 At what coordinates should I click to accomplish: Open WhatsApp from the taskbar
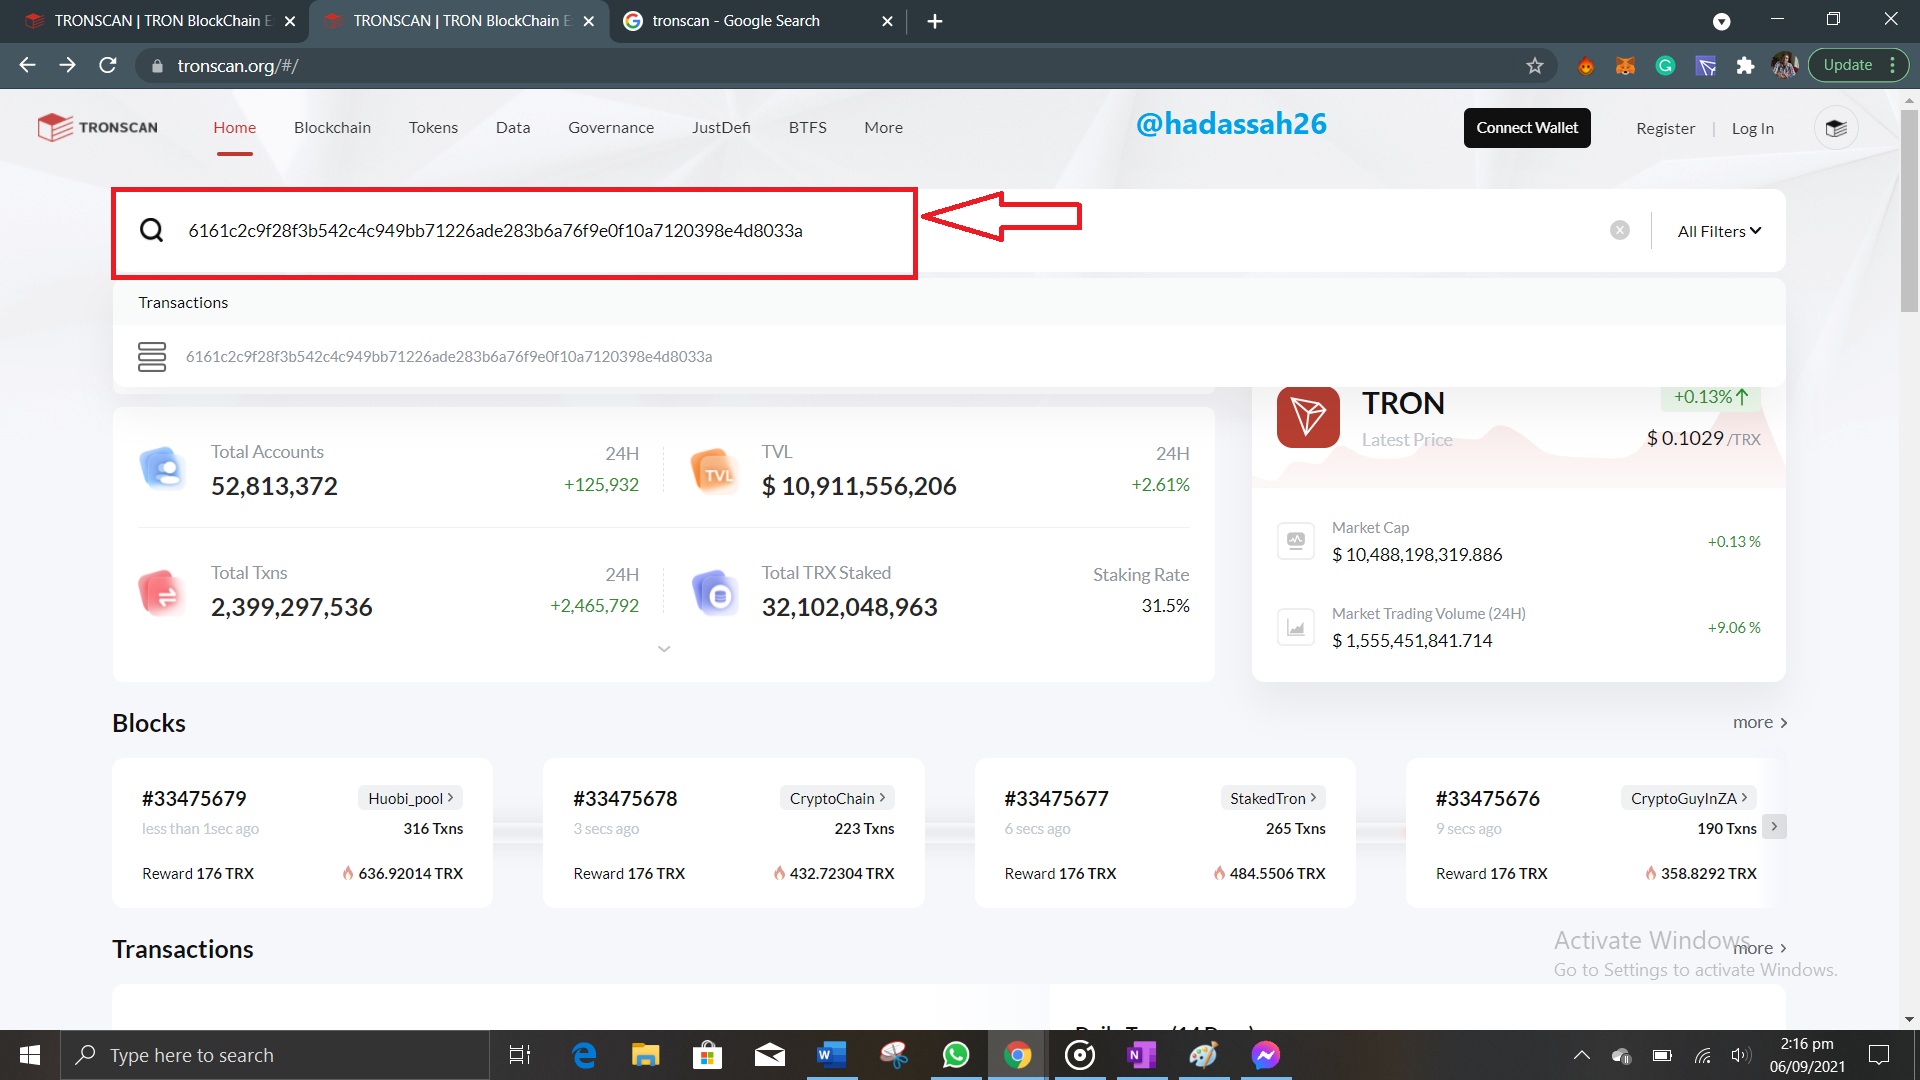coord(956,1055)
